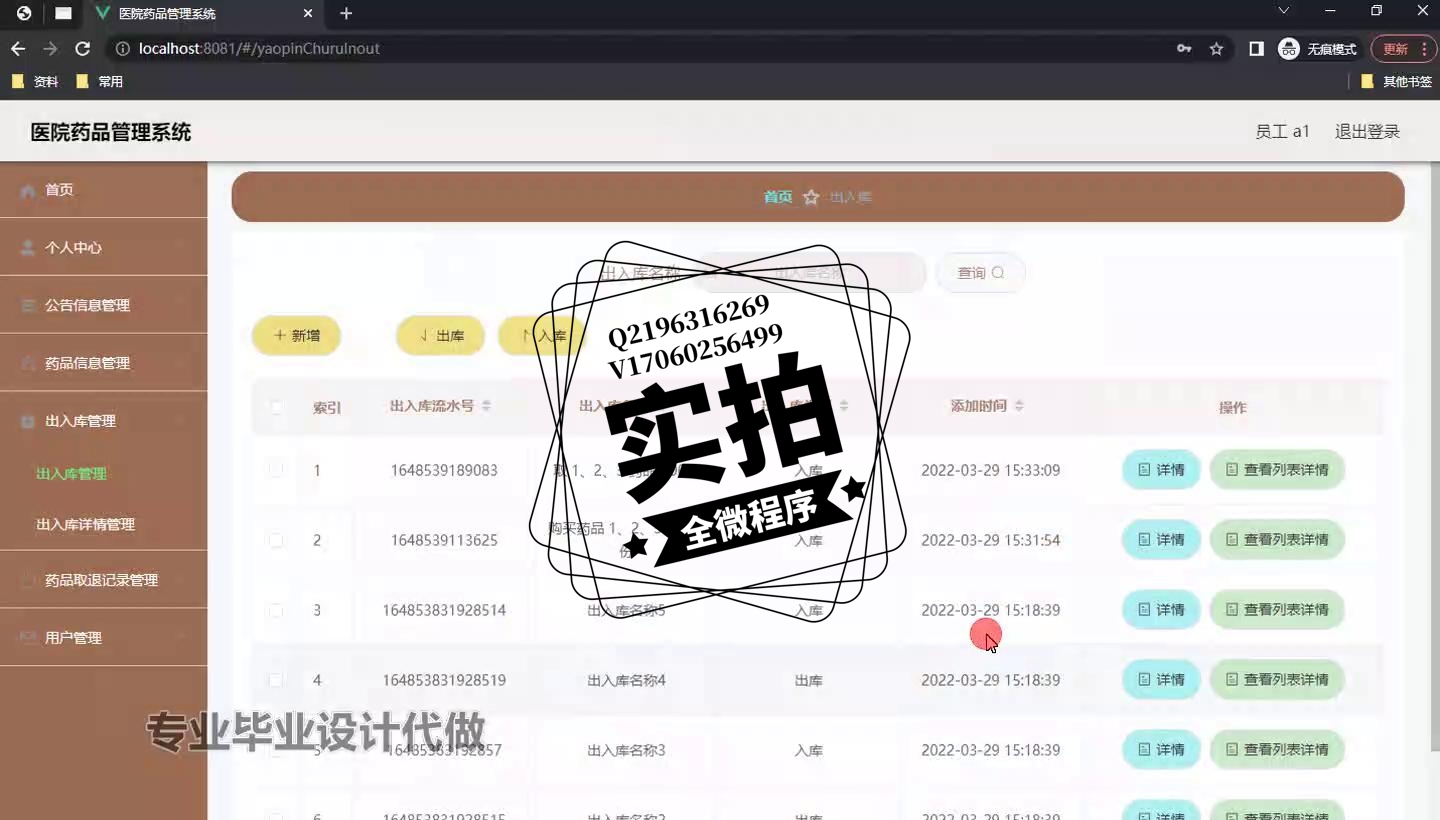Click serial number 164853831928519 cell
1440x820 pixels.
pyautogui.click(x=444, y=680)
